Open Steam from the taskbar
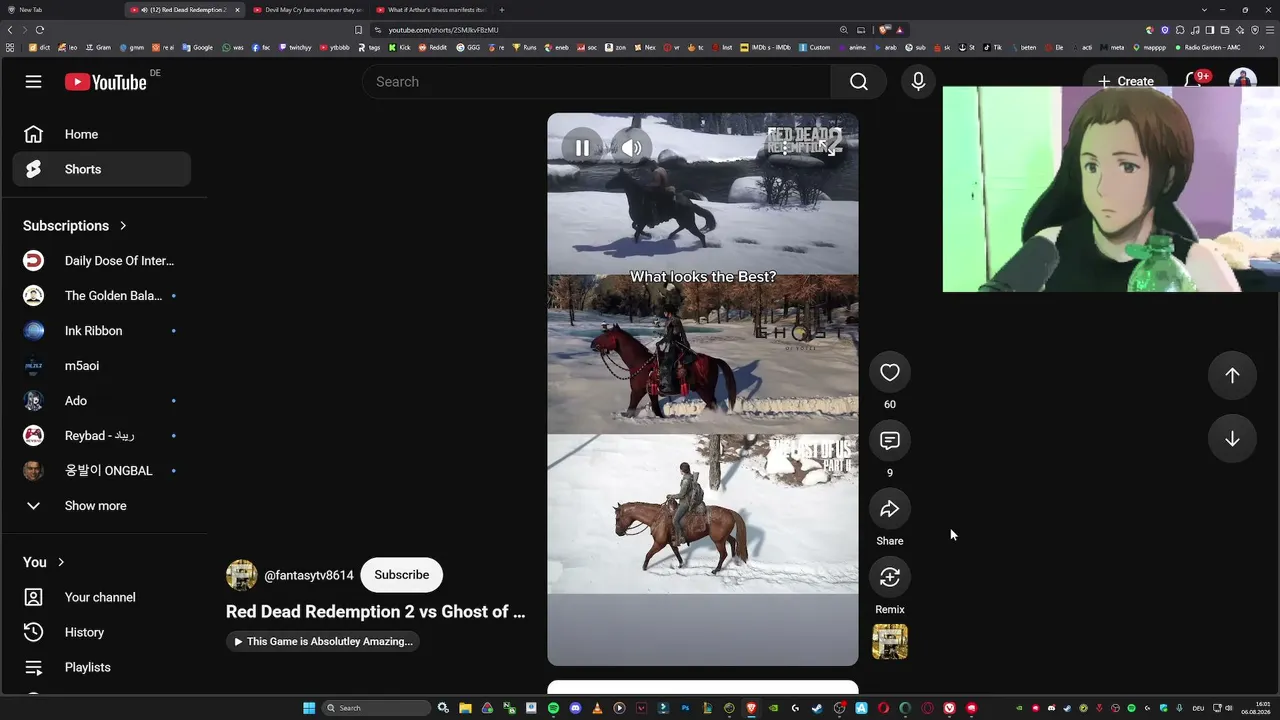 817,708
